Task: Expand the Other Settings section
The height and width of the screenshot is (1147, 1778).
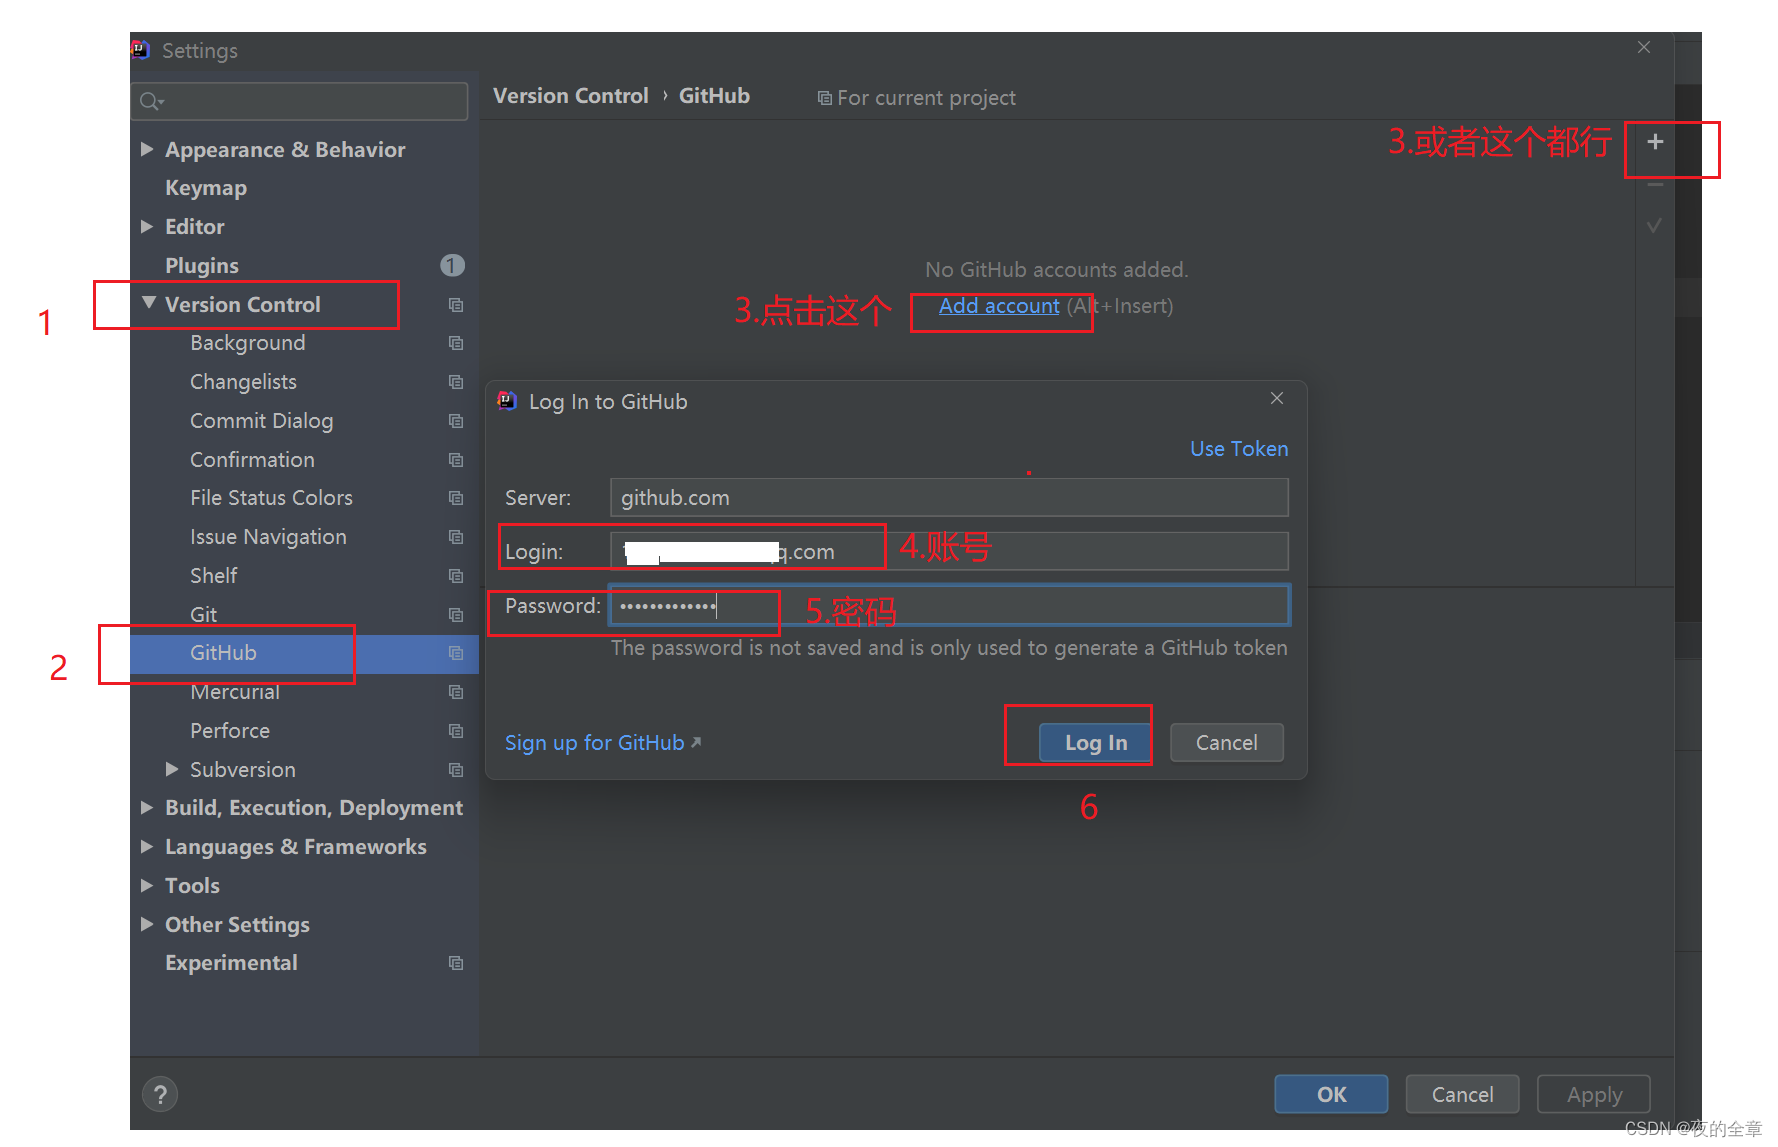Action: (x=147, y=924)
